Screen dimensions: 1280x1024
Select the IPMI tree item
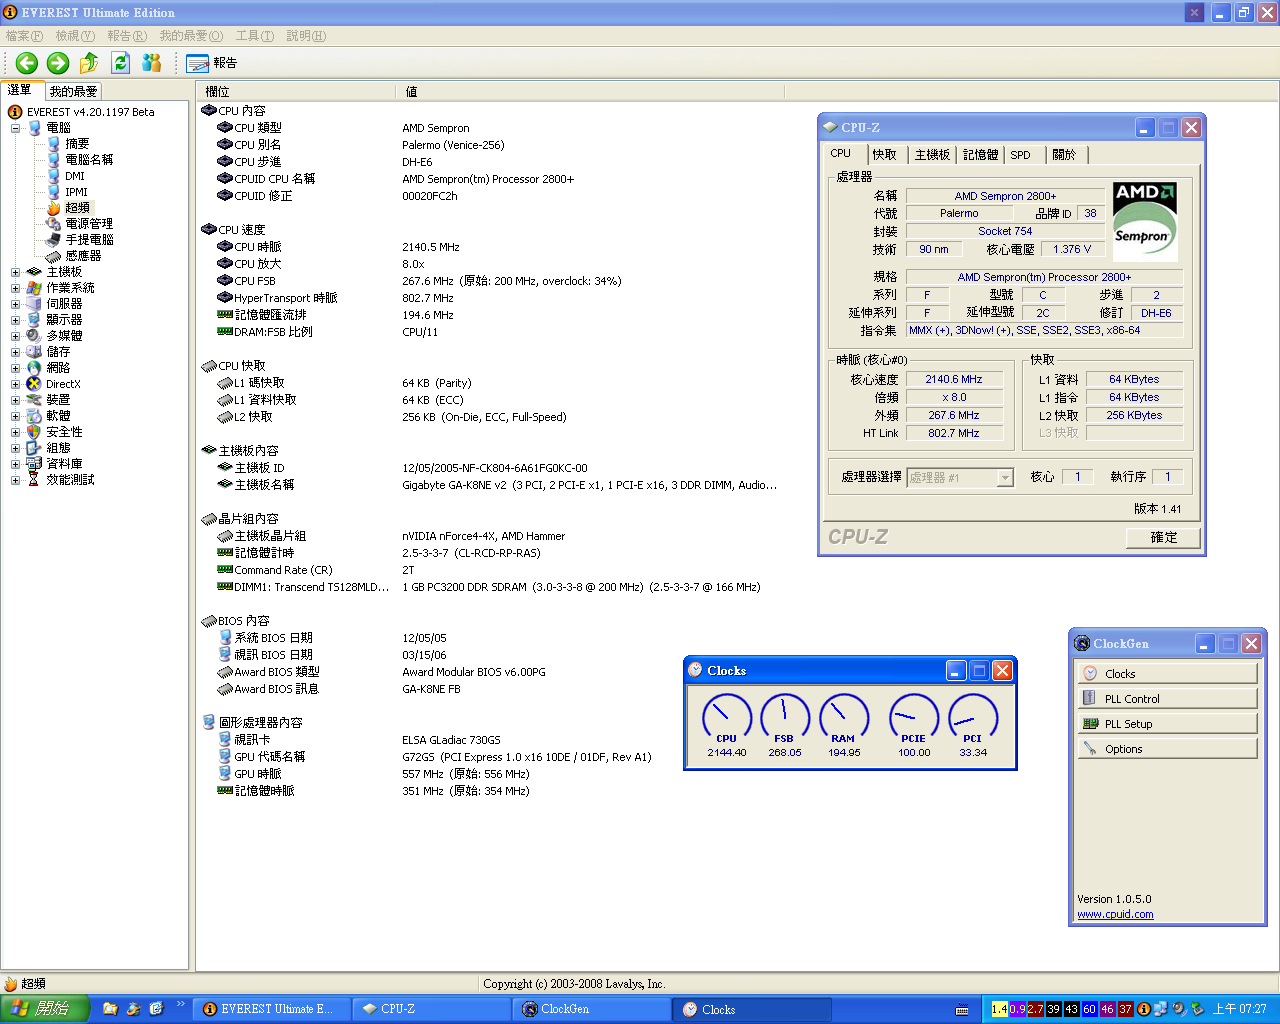pyautogui.click(x=76, y=192)
